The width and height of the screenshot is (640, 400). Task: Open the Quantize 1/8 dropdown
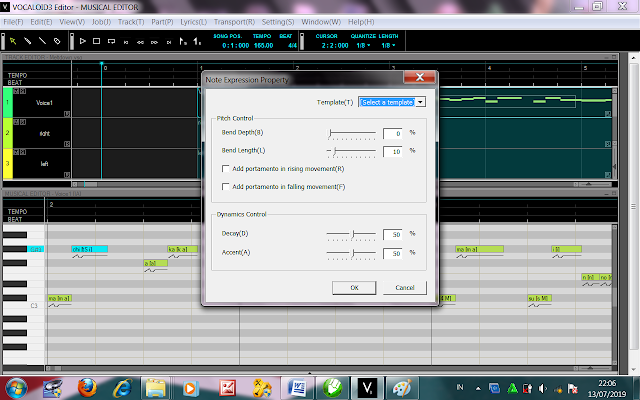363,45
